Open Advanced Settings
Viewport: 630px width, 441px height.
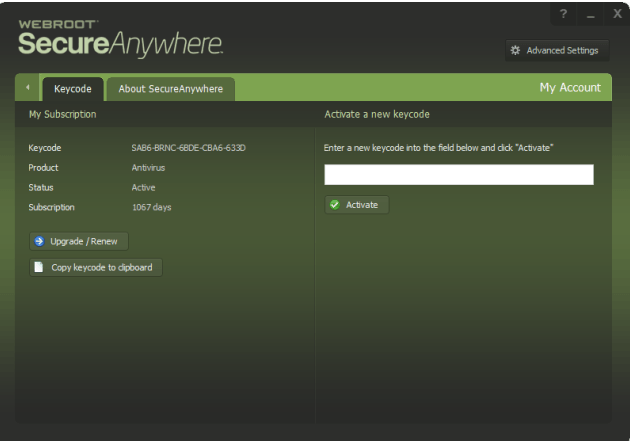[x=557, y=51]
